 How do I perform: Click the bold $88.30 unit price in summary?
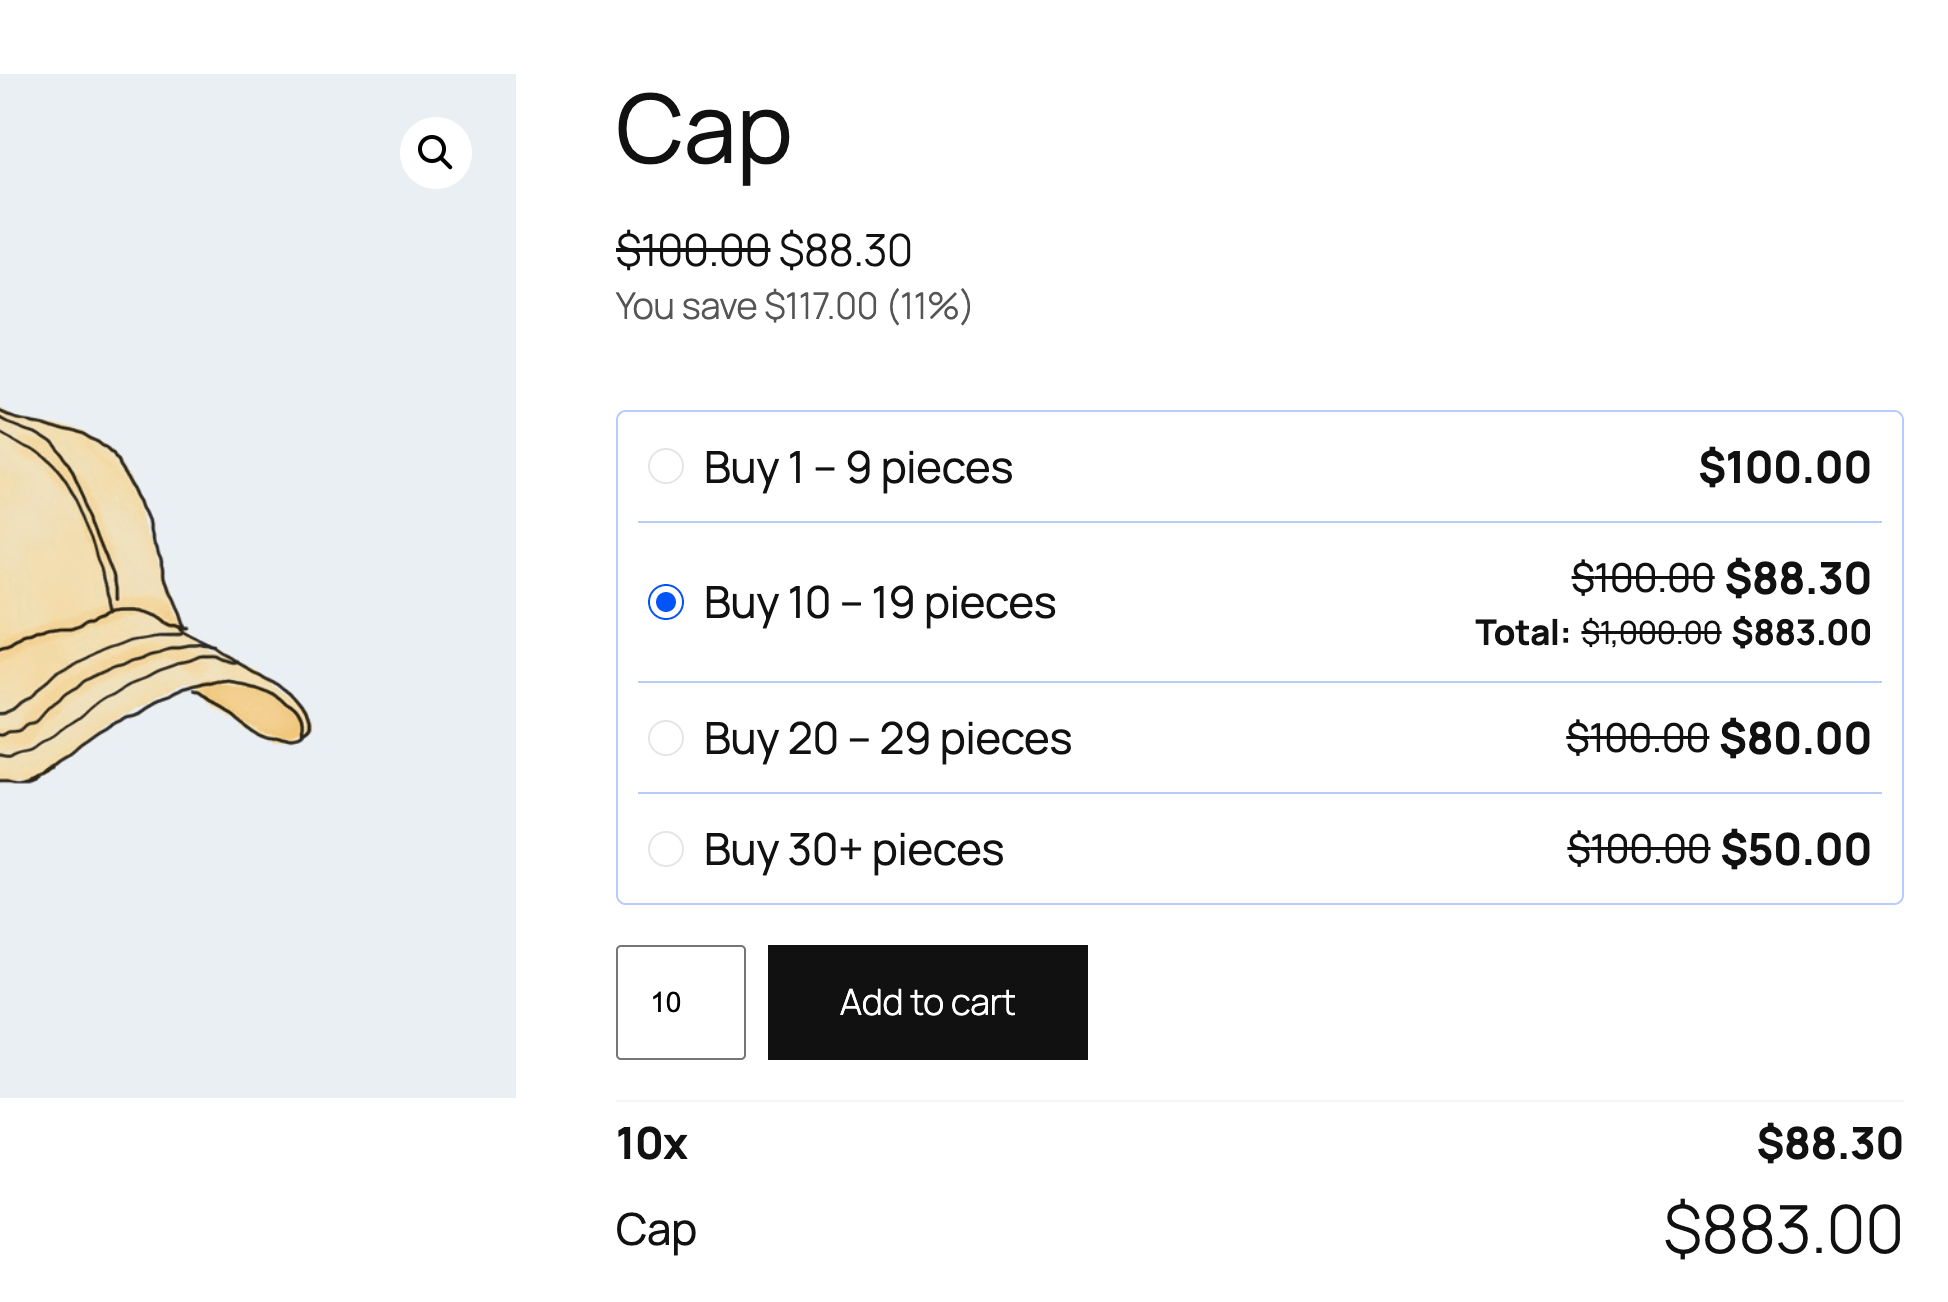coord(1830,1143)
